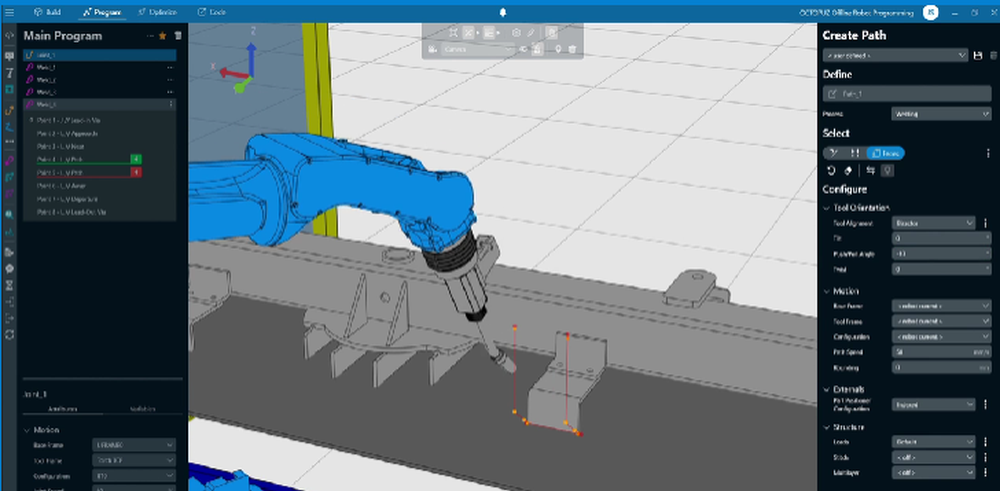Click the sync arrows icon in left sidebar

(10, 334)
